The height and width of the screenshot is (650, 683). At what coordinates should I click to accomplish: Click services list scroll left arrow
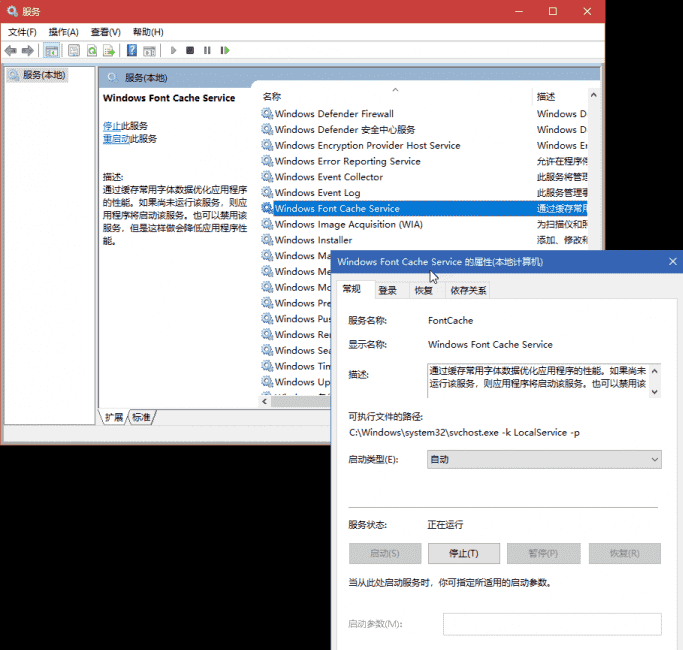[x=264, y=401]
